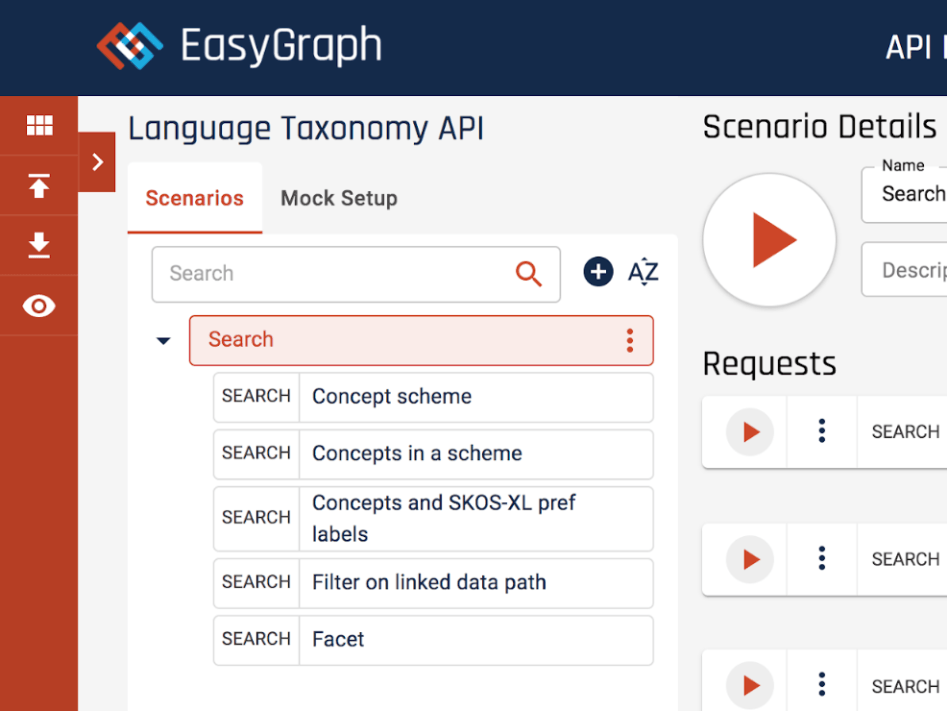Toggle the eye visibility sidebar icon
The width and height of the screenshot is (947, 711).
point(39,306)
